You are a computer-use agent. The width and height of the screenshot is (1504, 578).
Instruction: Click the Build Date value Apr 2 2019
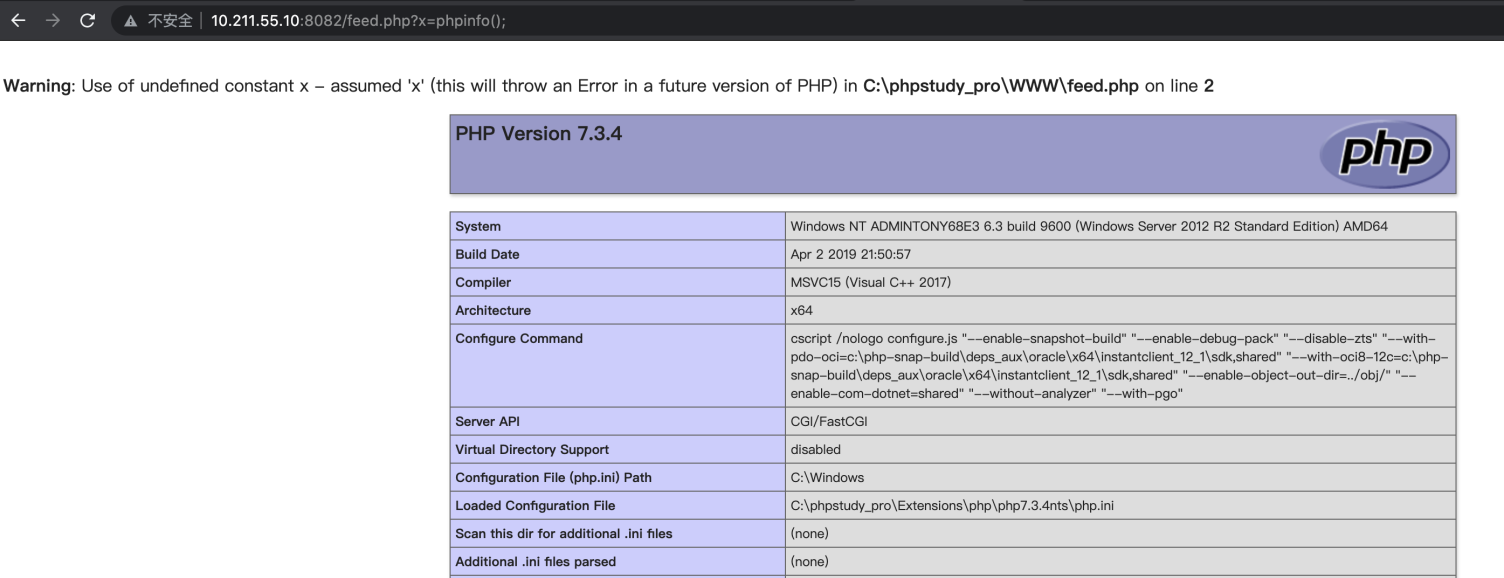pyautogui.click(x=850, y=255)
